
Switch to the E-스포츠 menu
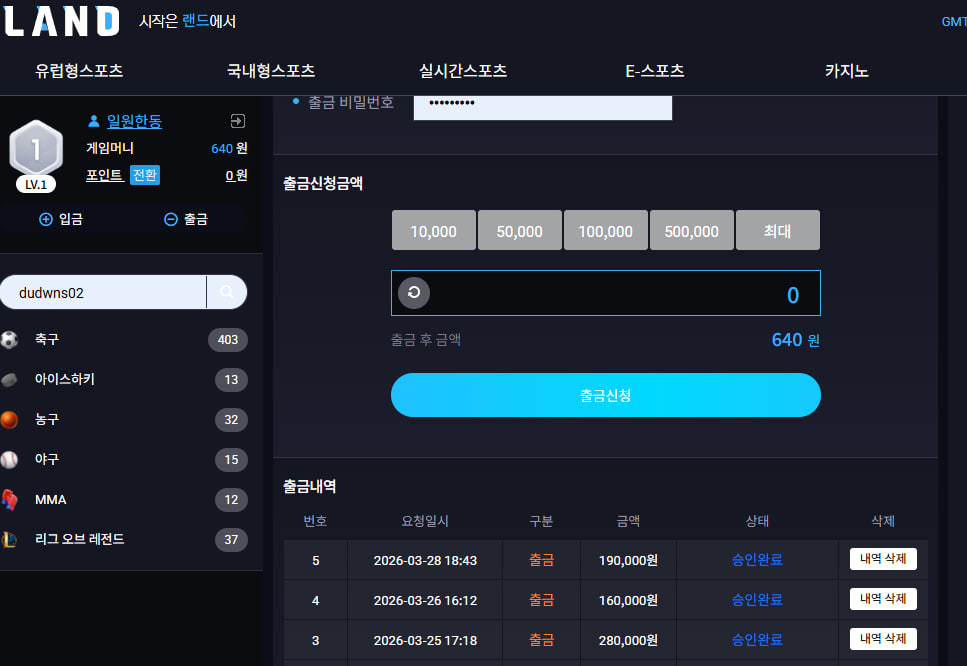(655, 71)
